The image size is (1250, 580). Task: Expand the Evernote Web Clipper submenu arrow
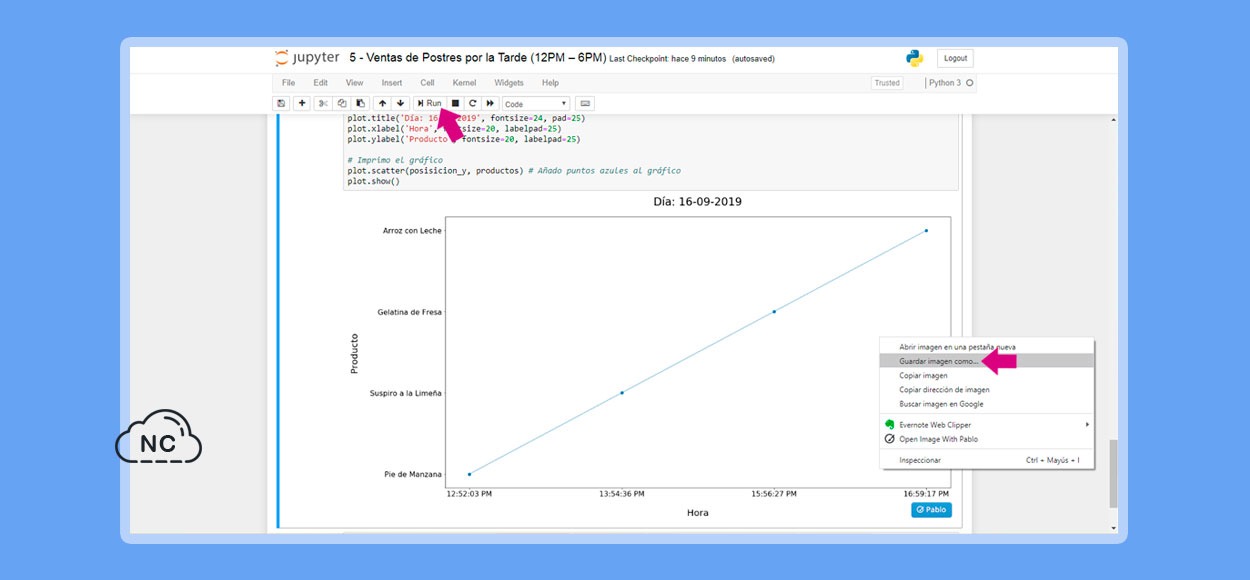pyautogui.click(x=1087, y=425)
